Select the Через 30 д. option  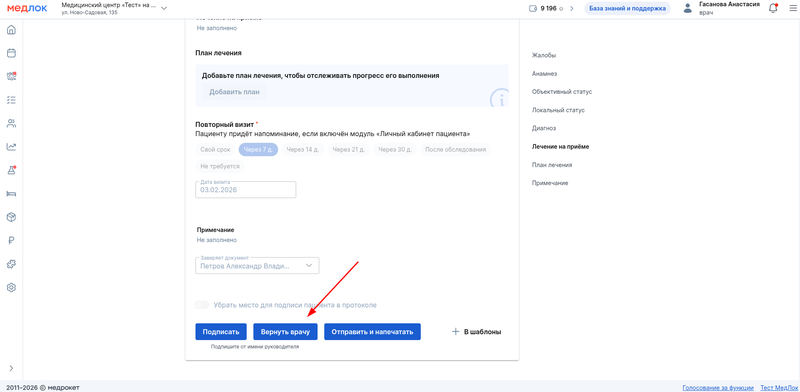395,150
